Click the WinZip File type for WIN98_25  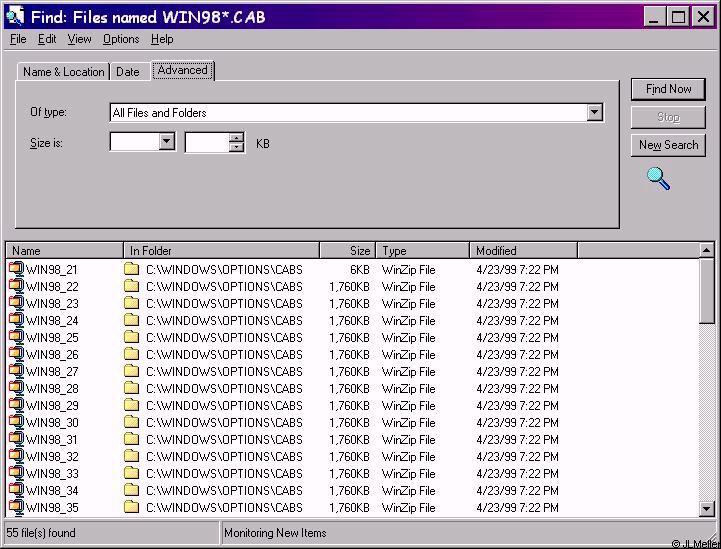pos(408,337)
